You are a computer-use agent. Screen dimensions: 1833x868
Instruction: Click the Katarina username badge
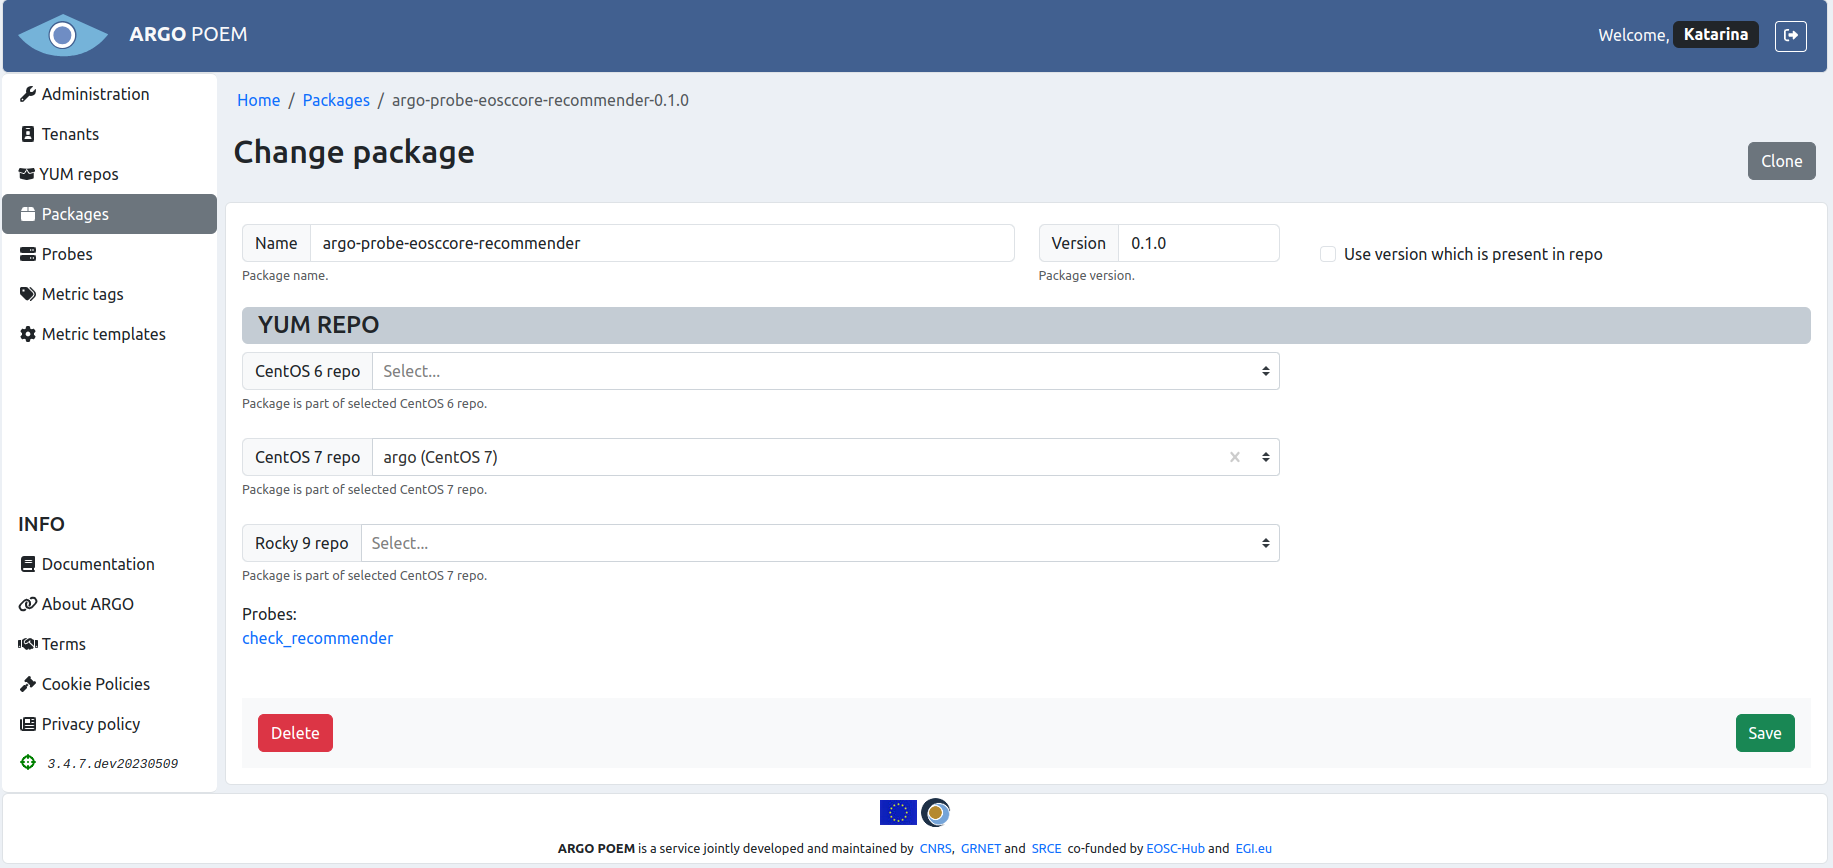pyautogui.click(x=1715, y=34)
